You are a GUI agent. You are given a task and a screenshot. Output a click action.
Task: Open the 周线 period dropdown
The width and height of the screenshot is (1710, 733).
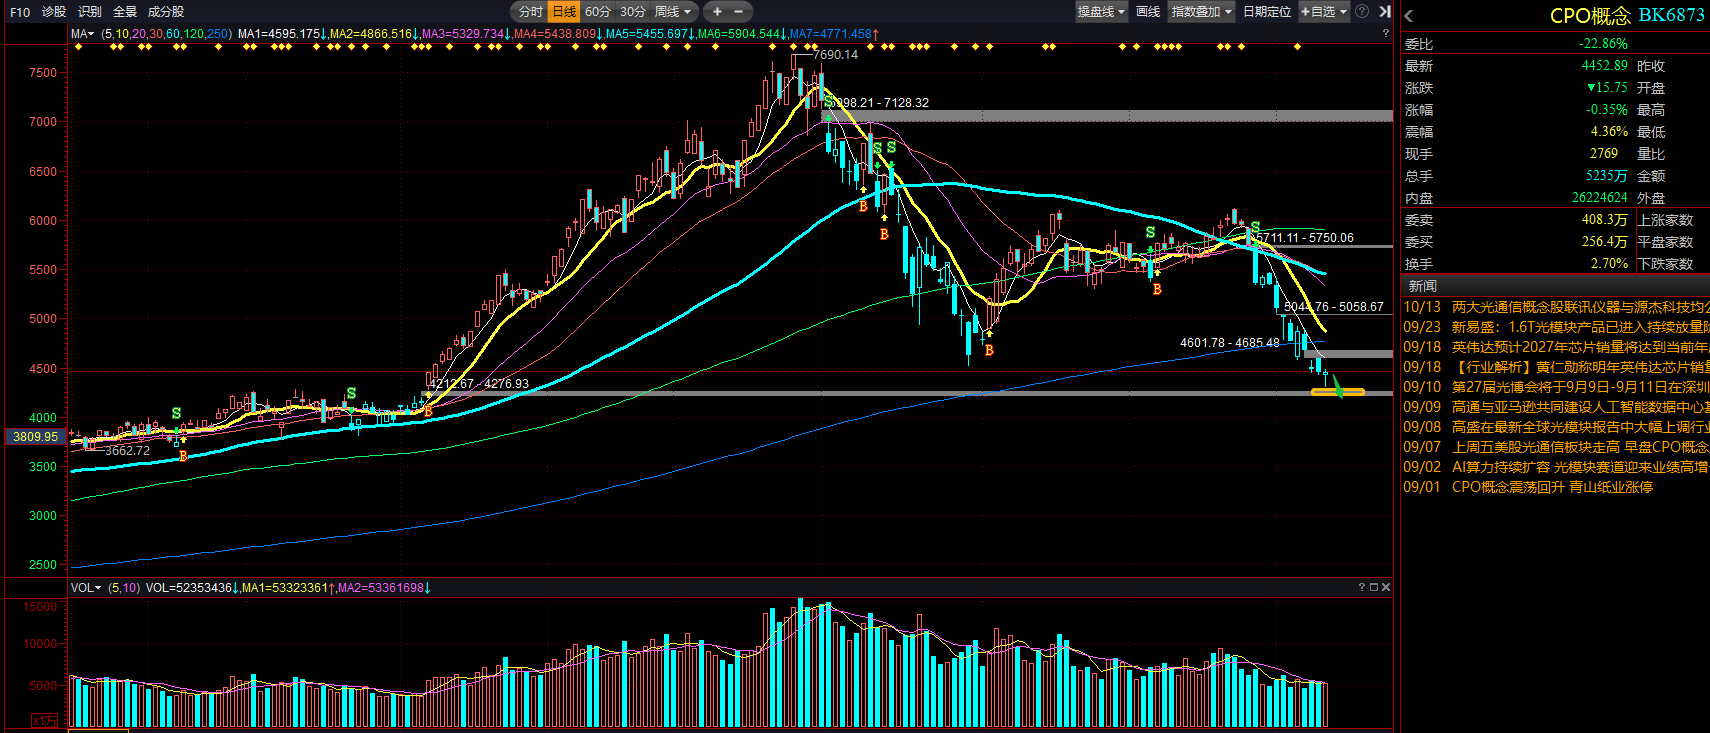pos(673,12)
